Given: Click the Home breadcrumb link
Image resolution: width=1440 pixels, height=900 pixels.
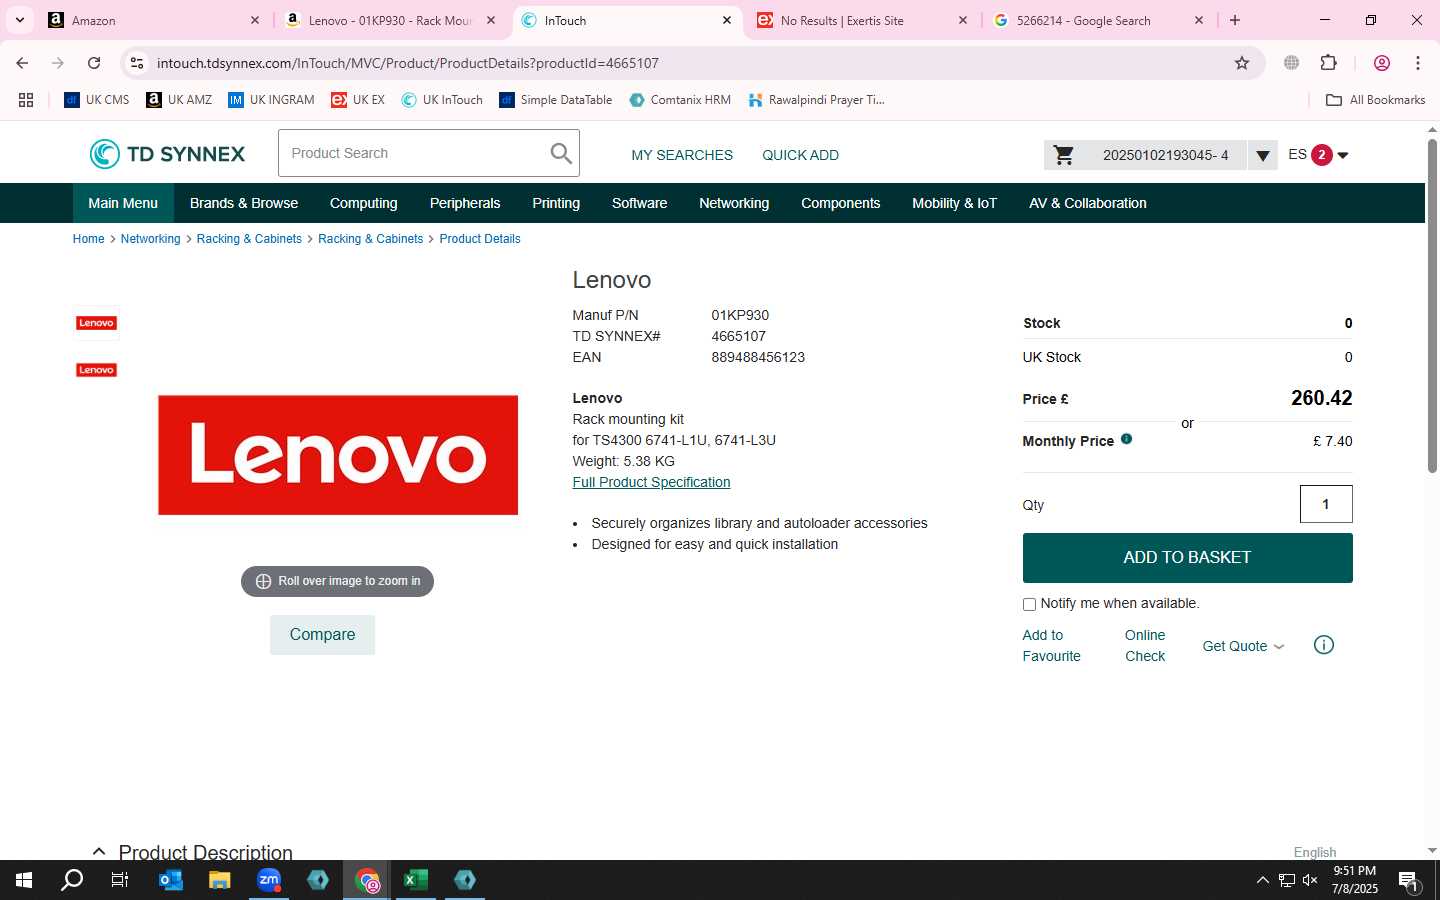Looking at the screenshot, I should (88, 239).
